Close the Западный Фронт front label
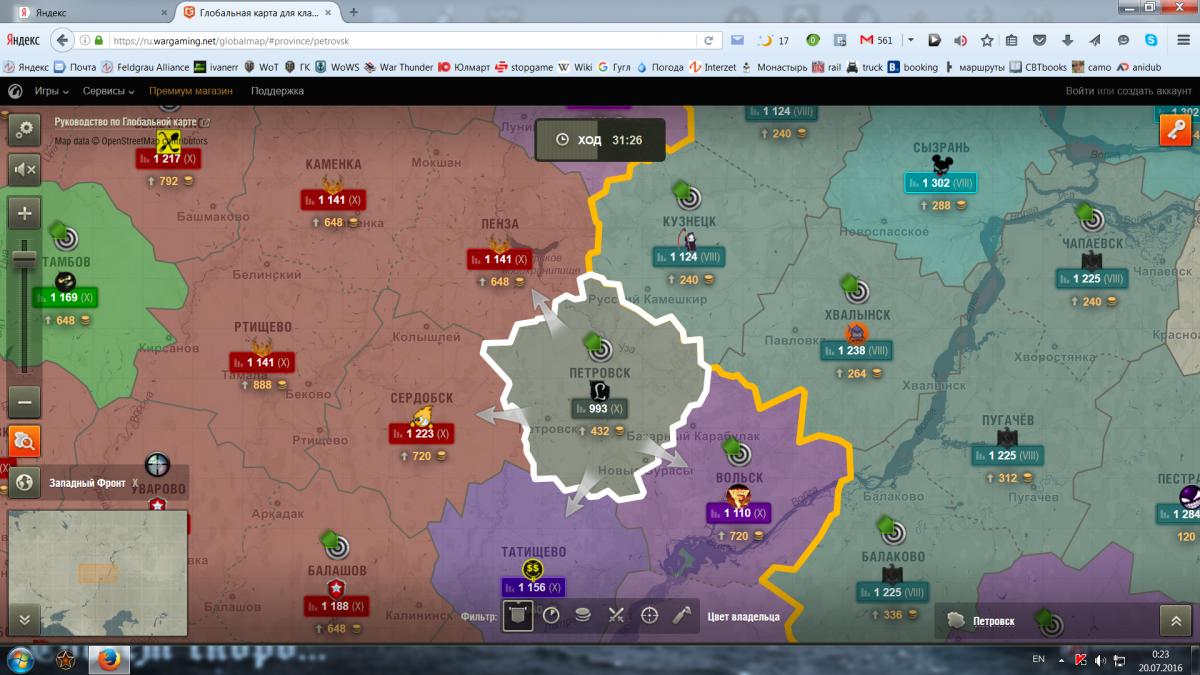Screen dimensions: 1200x675 pyautogui.click(x=135, y=482)
